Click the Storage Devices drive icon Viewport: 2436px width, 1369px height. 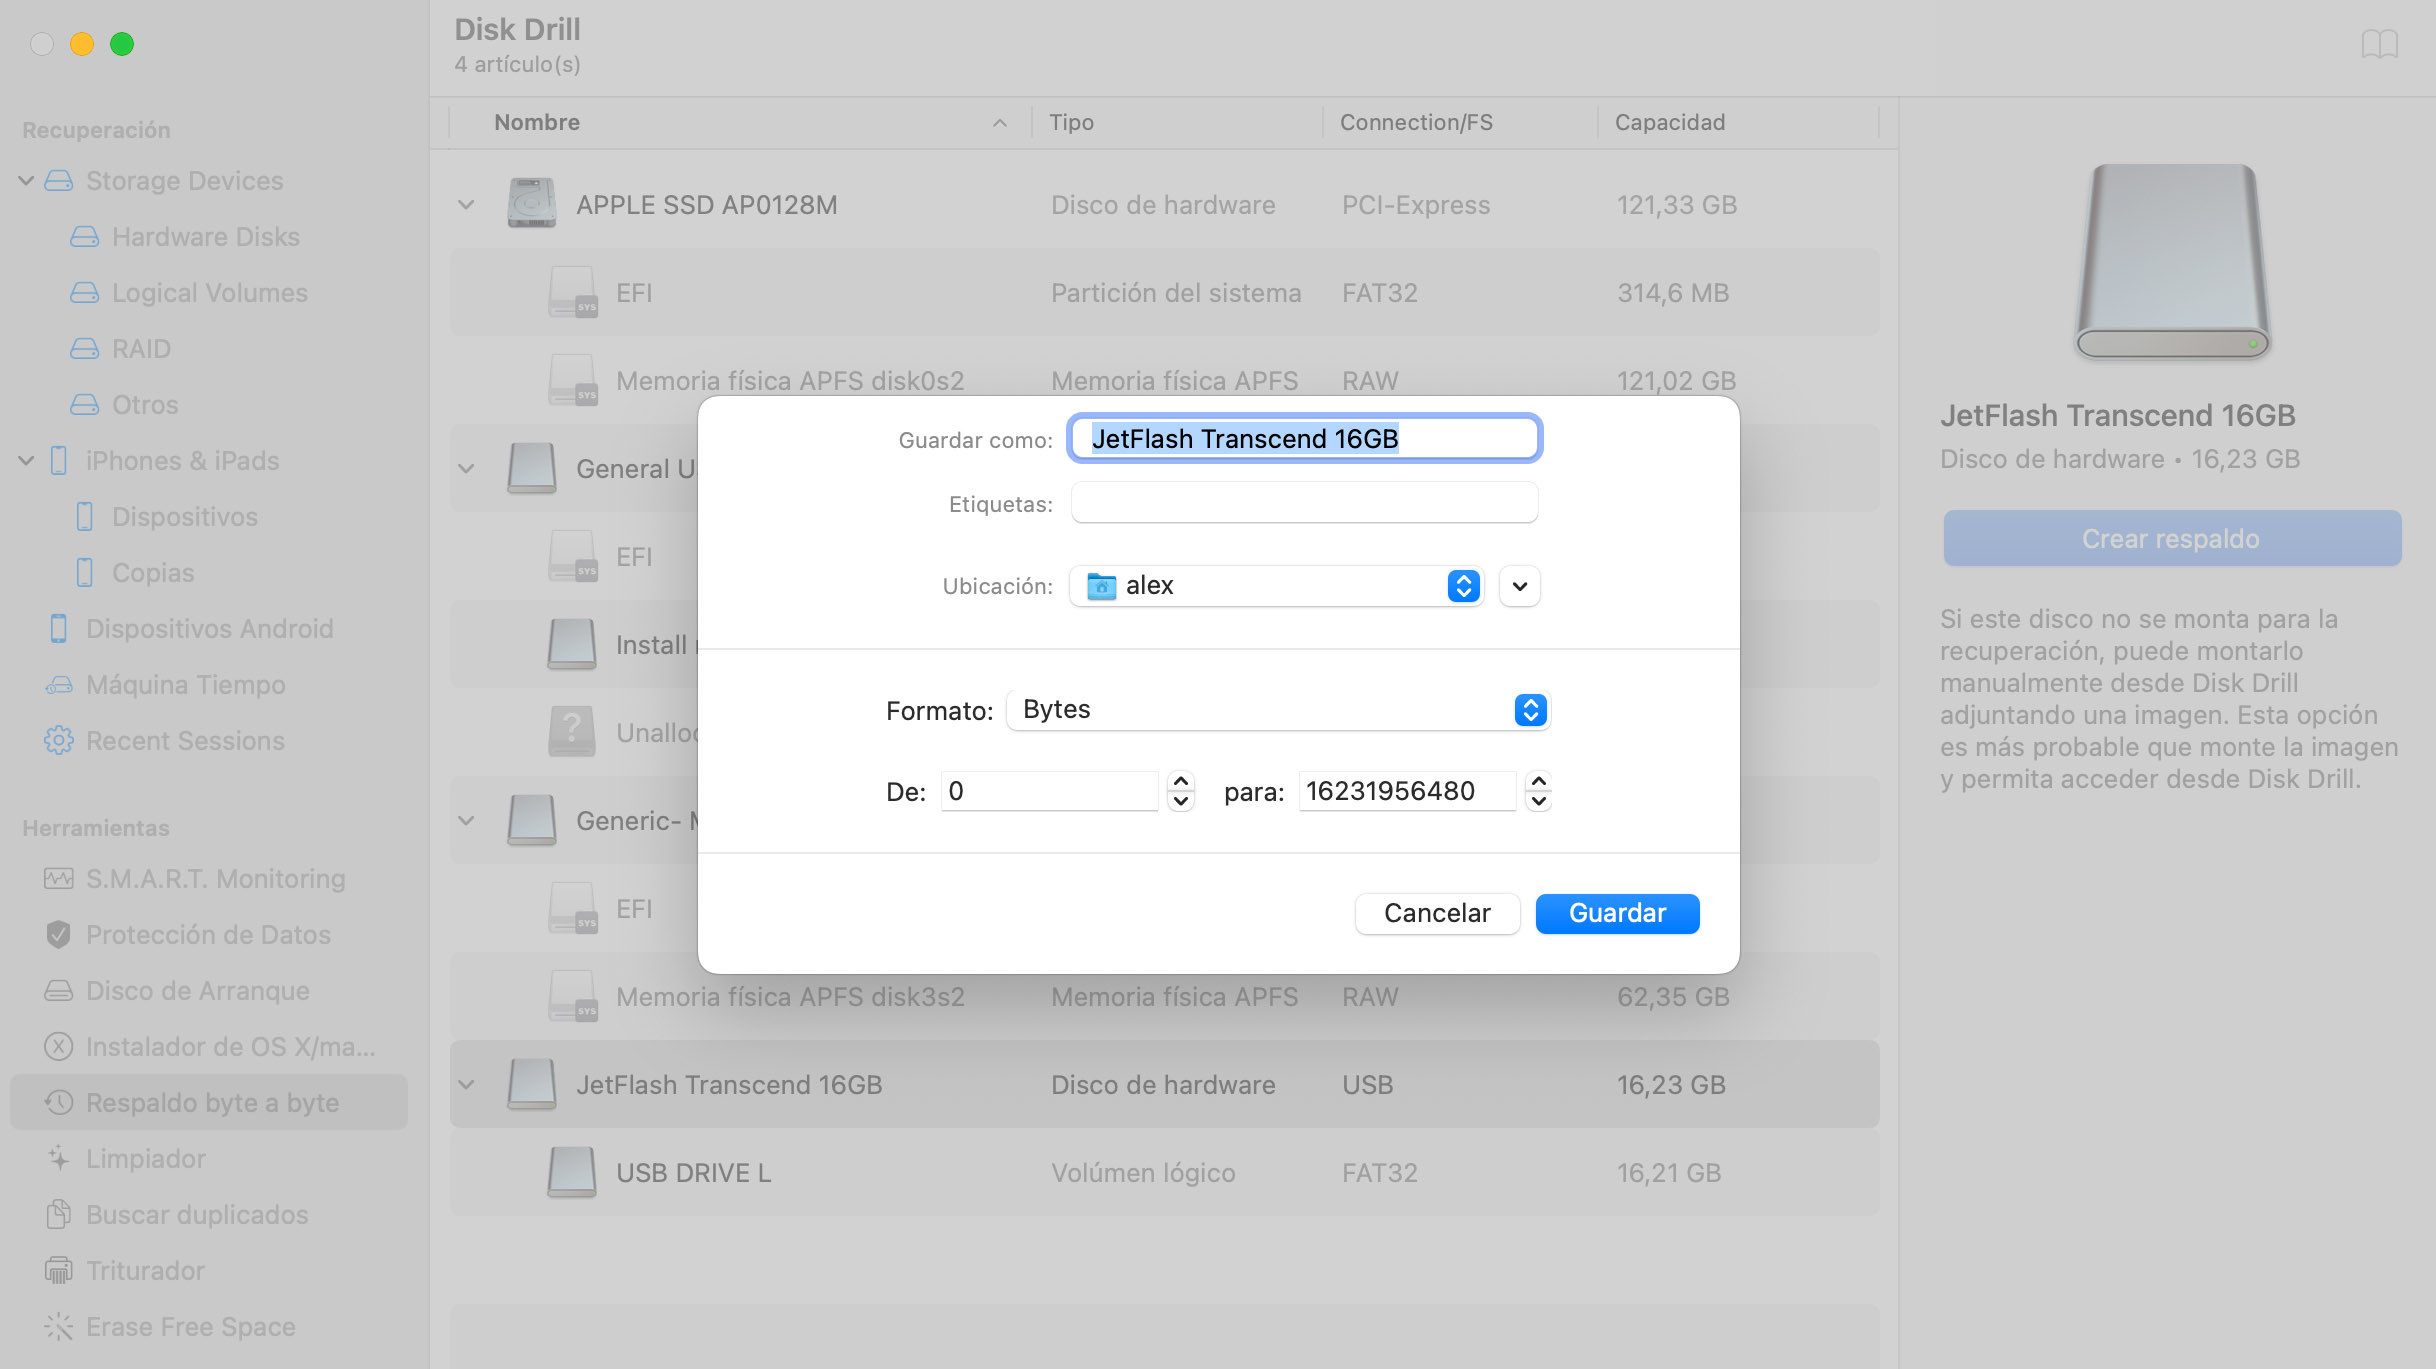point(59,181)
